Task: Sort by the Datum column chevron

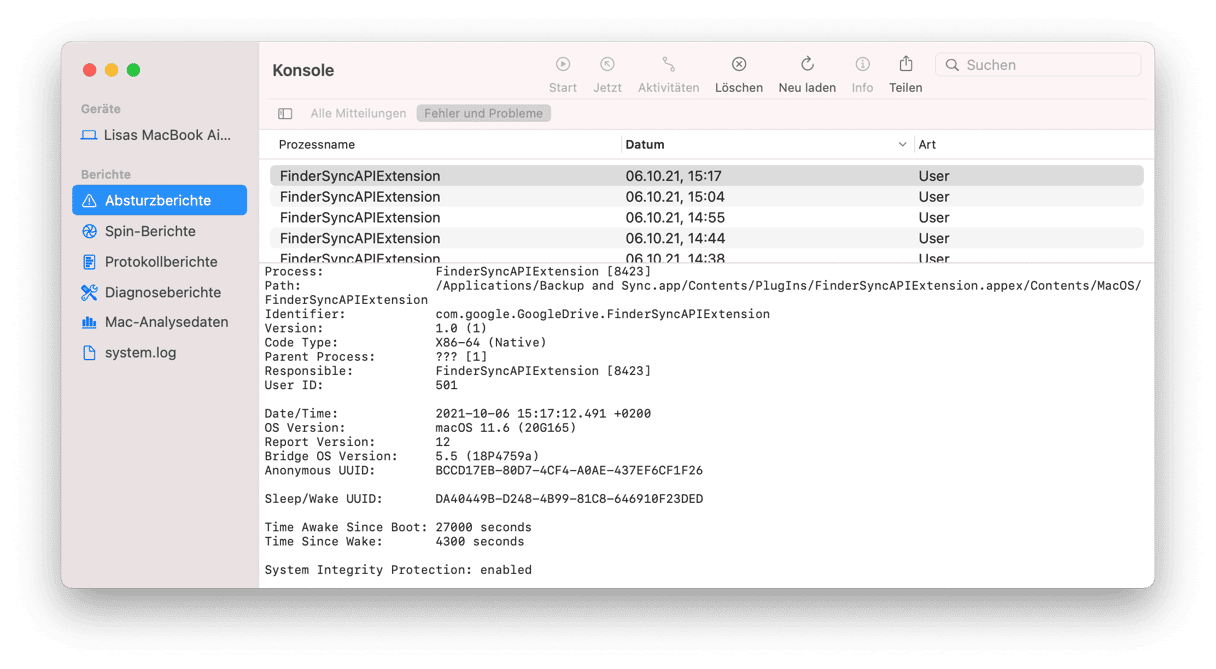Action: (903, 145)
